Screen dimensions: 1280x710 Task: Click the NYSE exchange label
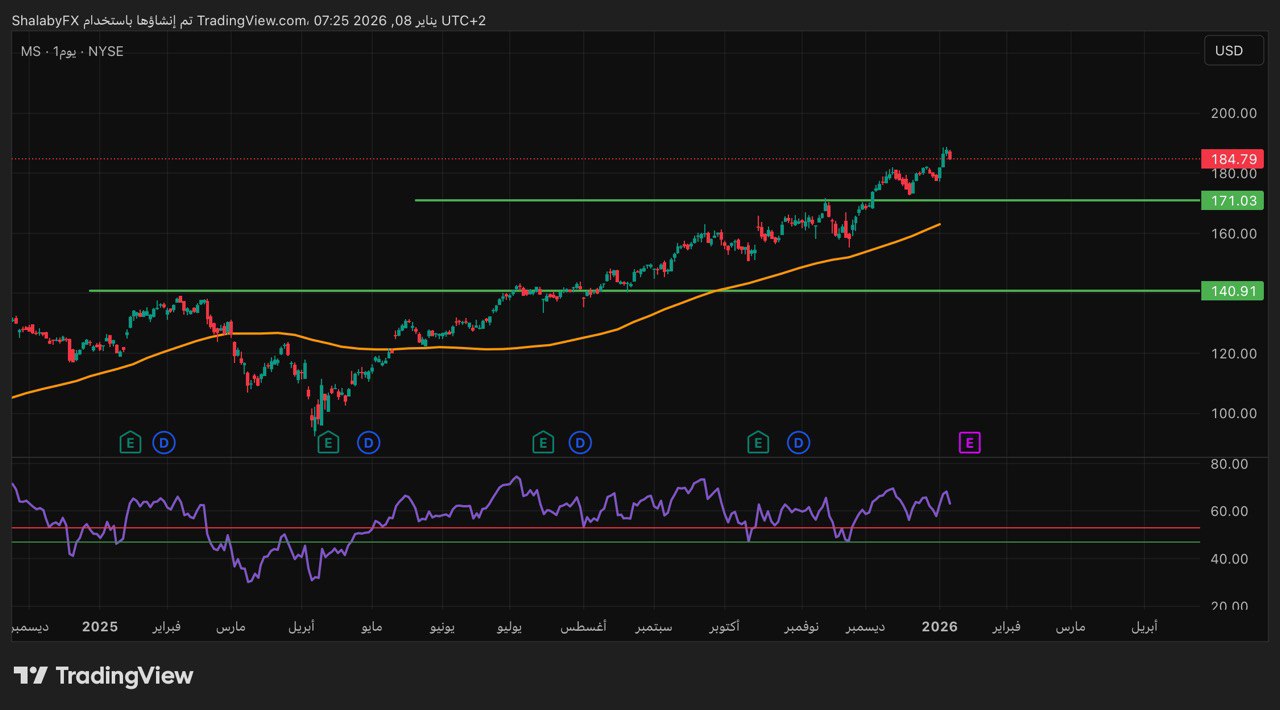coord(106,51)
